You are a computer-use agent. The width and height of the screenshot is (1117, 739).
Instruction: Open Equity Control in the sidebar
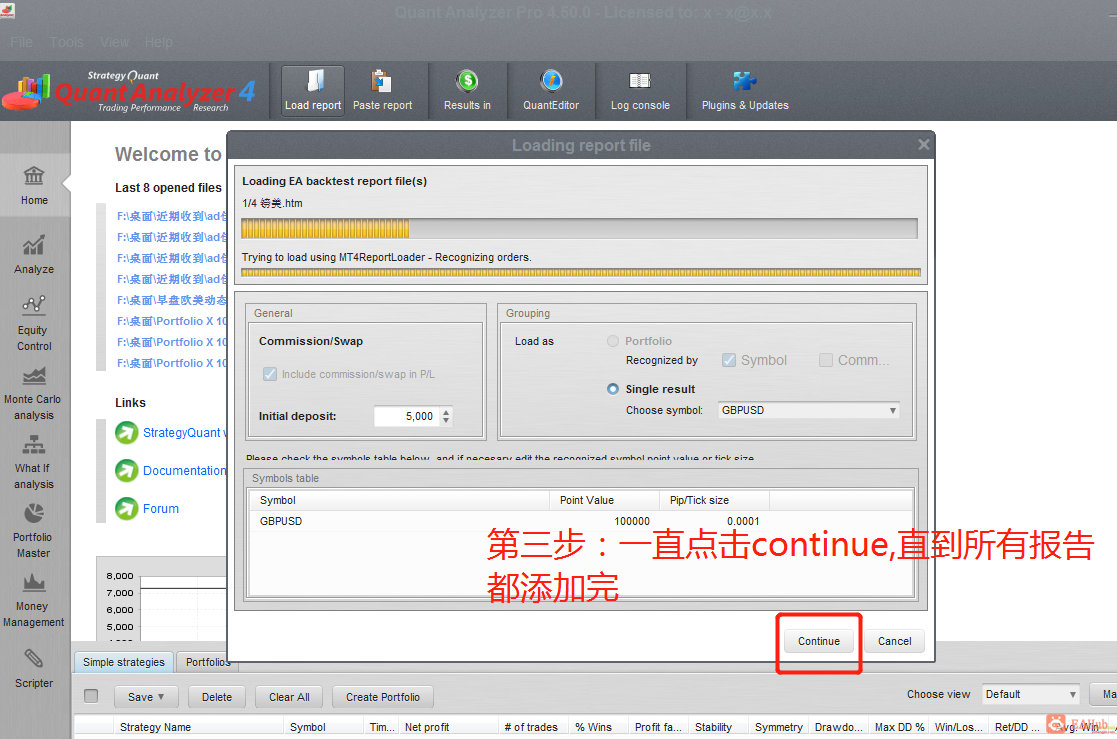[34, 324]
